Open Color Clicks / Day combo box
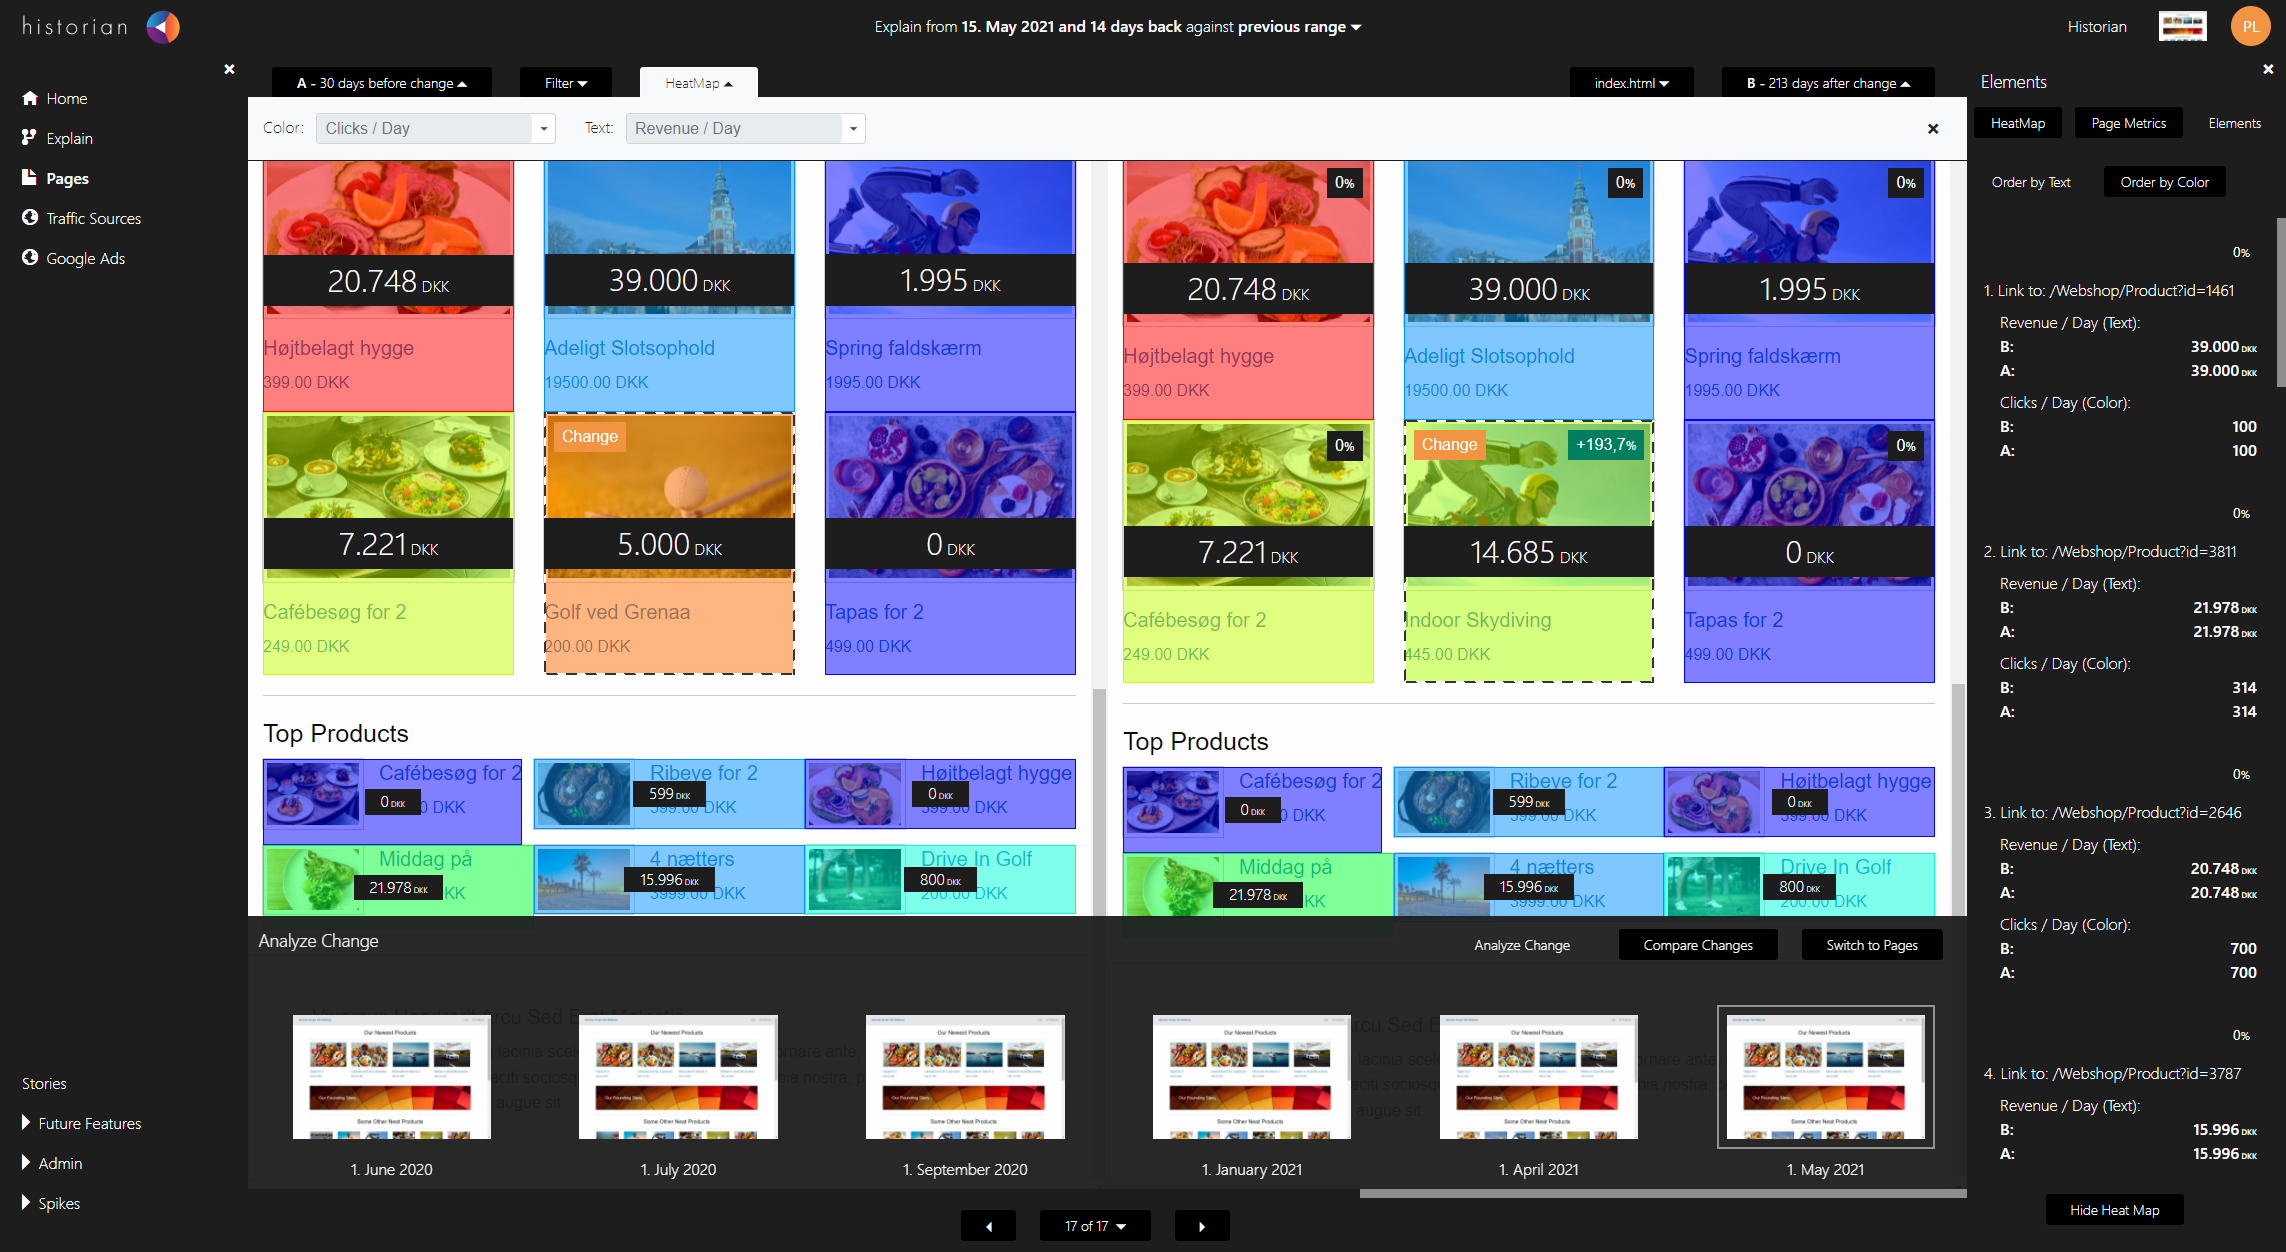 pos(435,128)
